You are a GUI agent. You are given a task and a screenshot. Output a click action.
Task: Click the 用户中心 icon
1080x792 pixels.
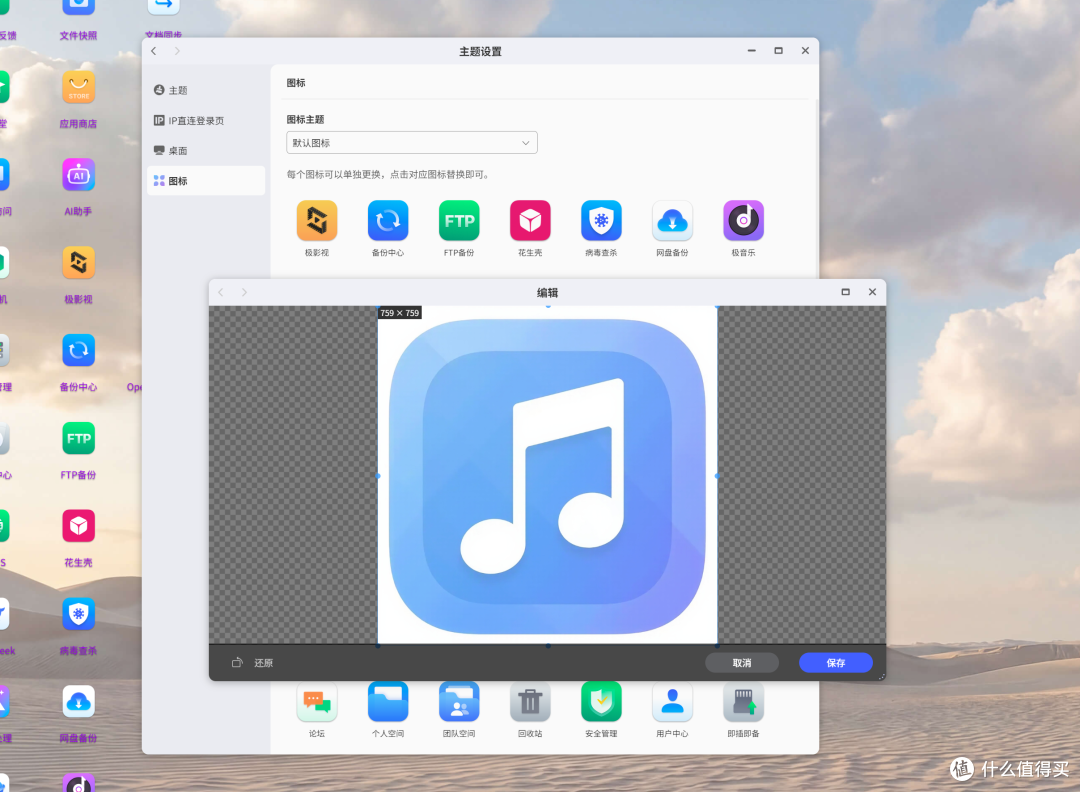[x=672, y=702]
